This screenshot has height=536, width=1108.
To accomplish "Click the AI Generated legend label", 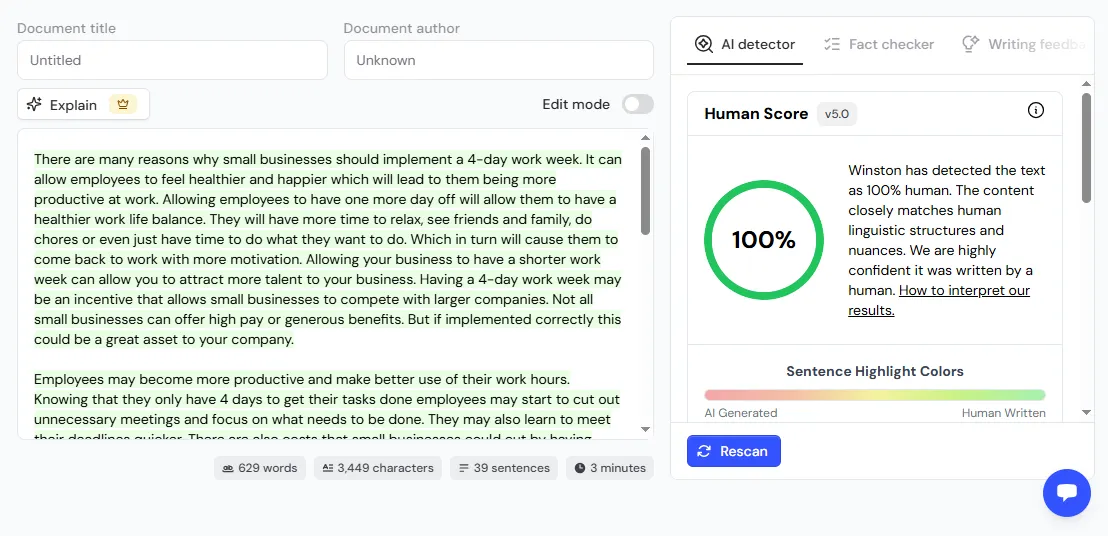I will point(741,413).
